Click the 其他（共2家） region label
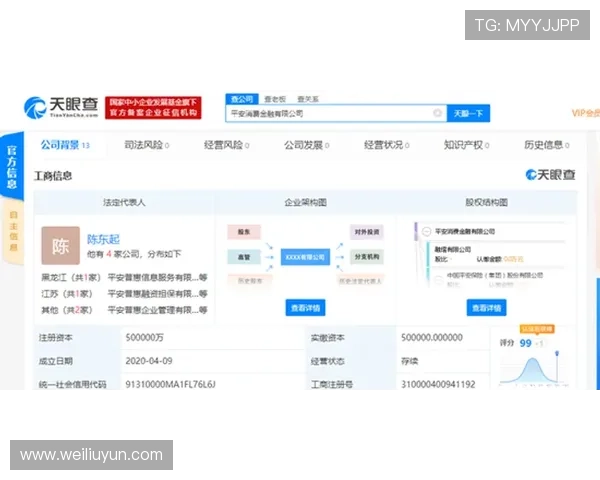This screenshot has width=600, height=480. (67, 310)
